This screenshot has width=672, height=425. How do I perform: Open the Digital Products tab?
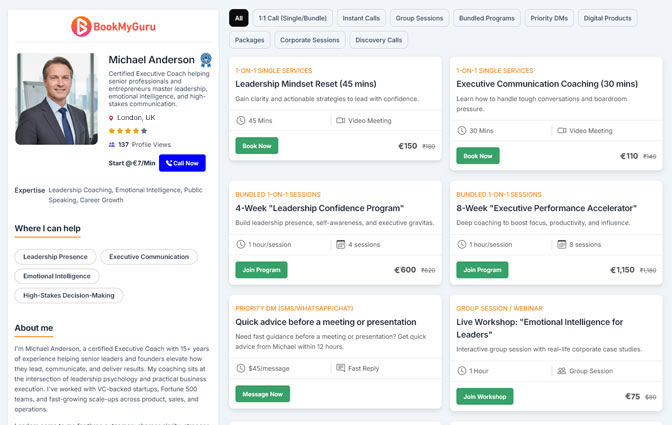point(608,18)
